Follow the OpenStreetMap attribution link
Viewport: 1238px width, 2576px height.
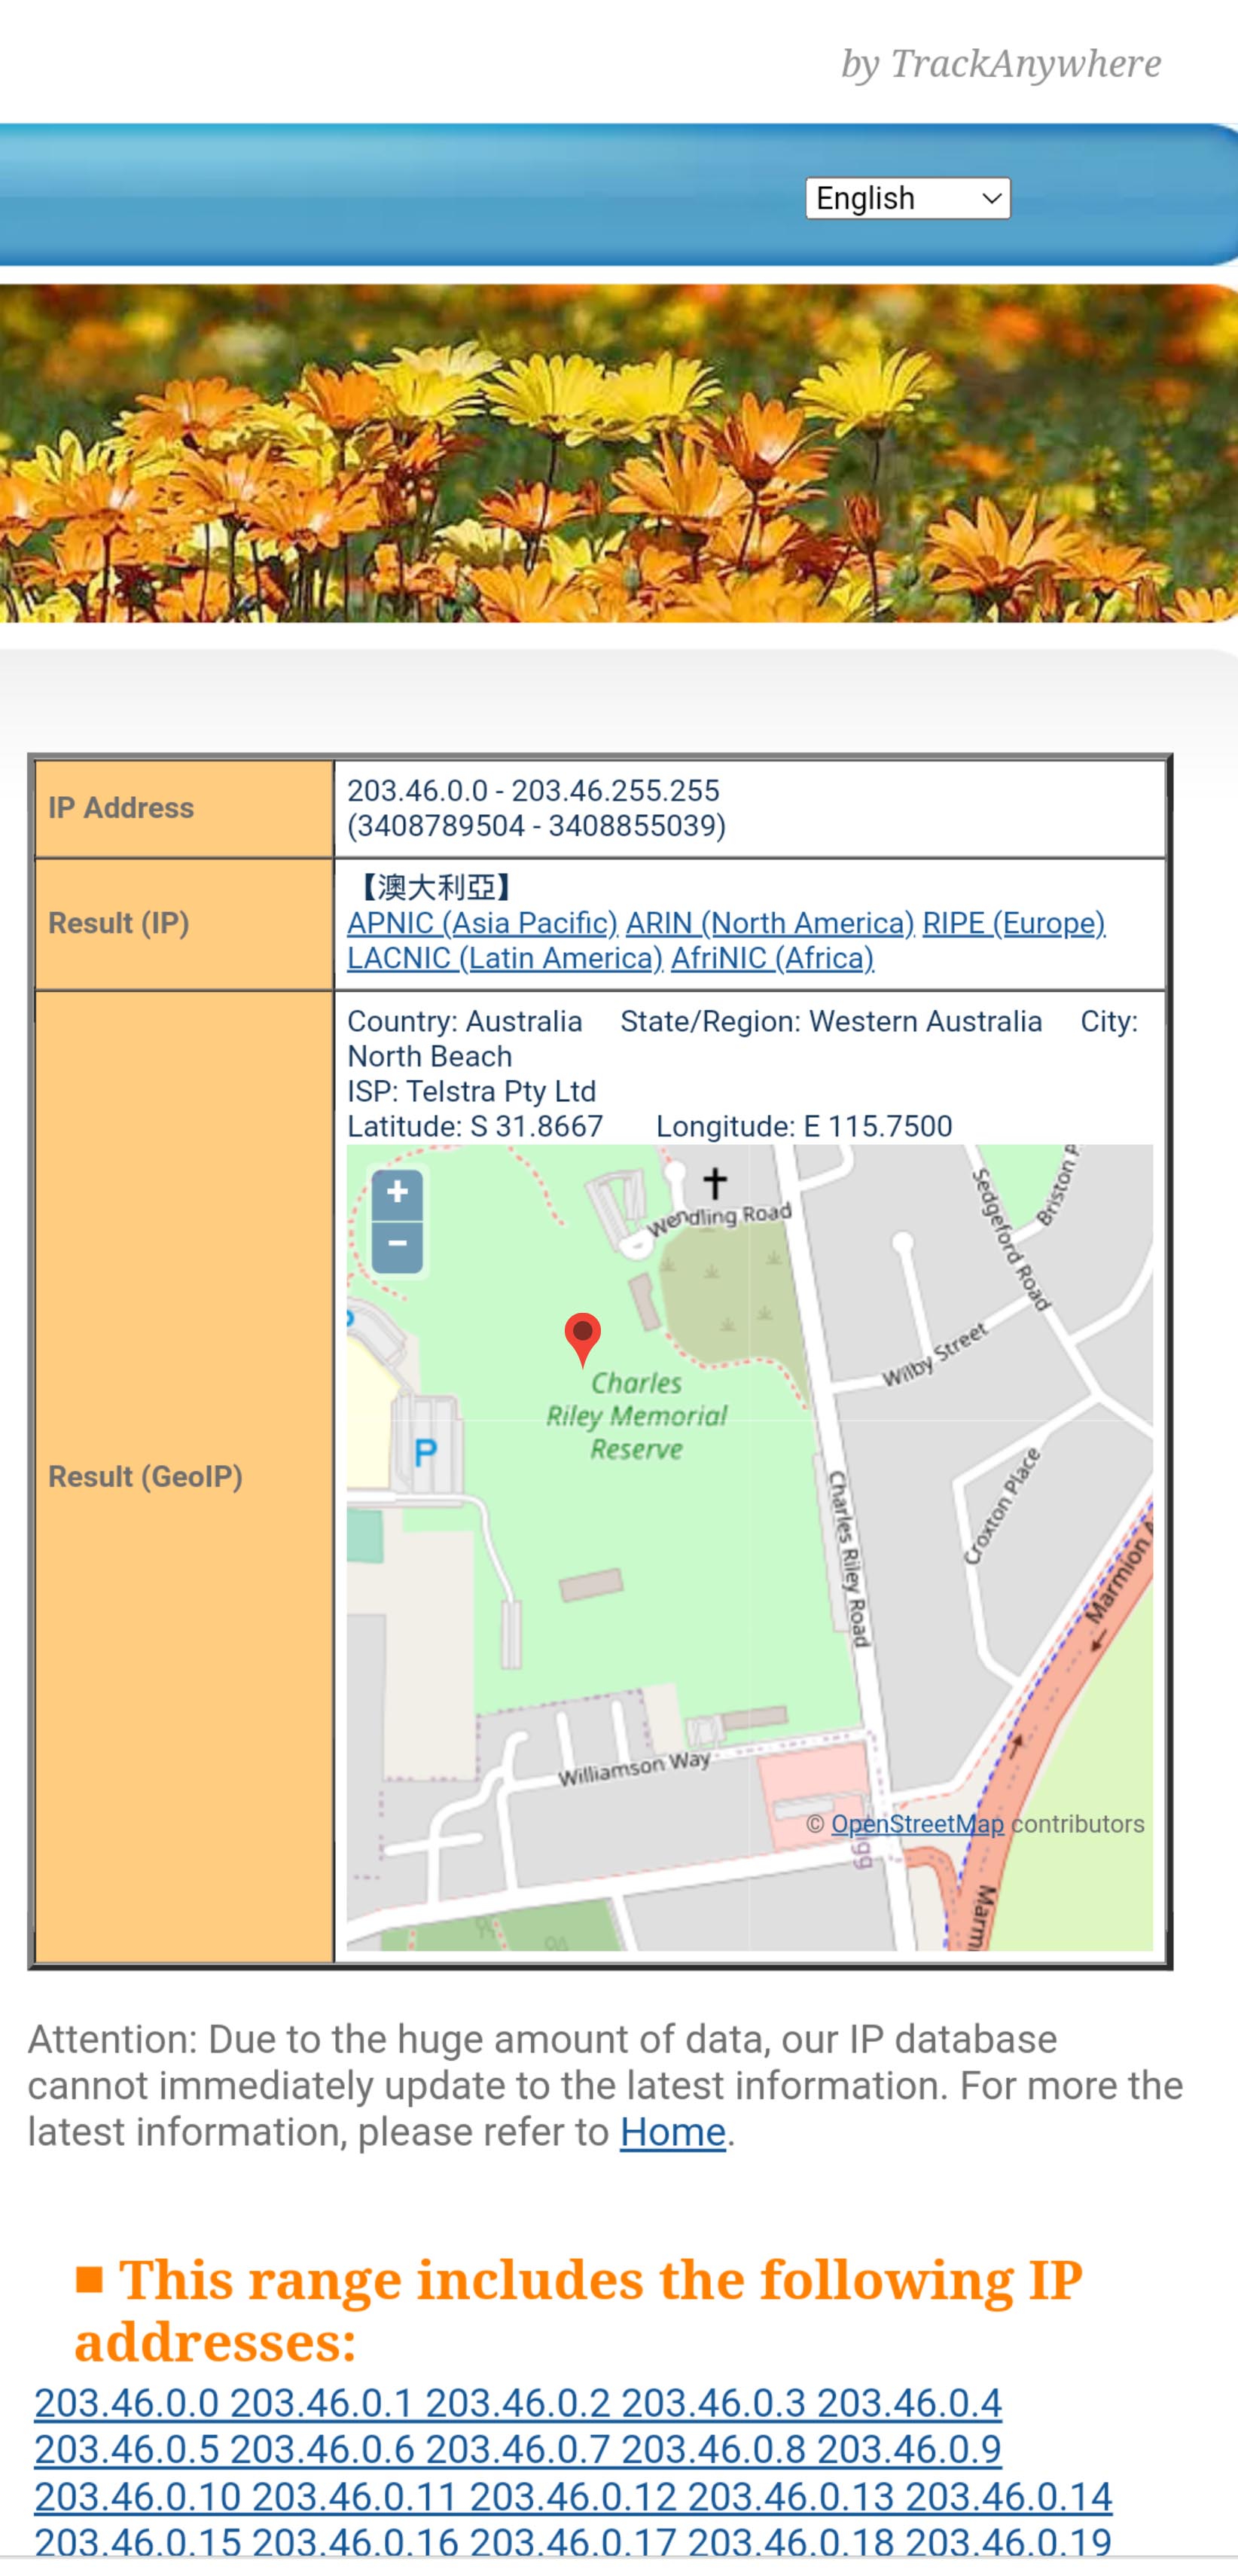pyautogui.click(x=917, y=1824)
